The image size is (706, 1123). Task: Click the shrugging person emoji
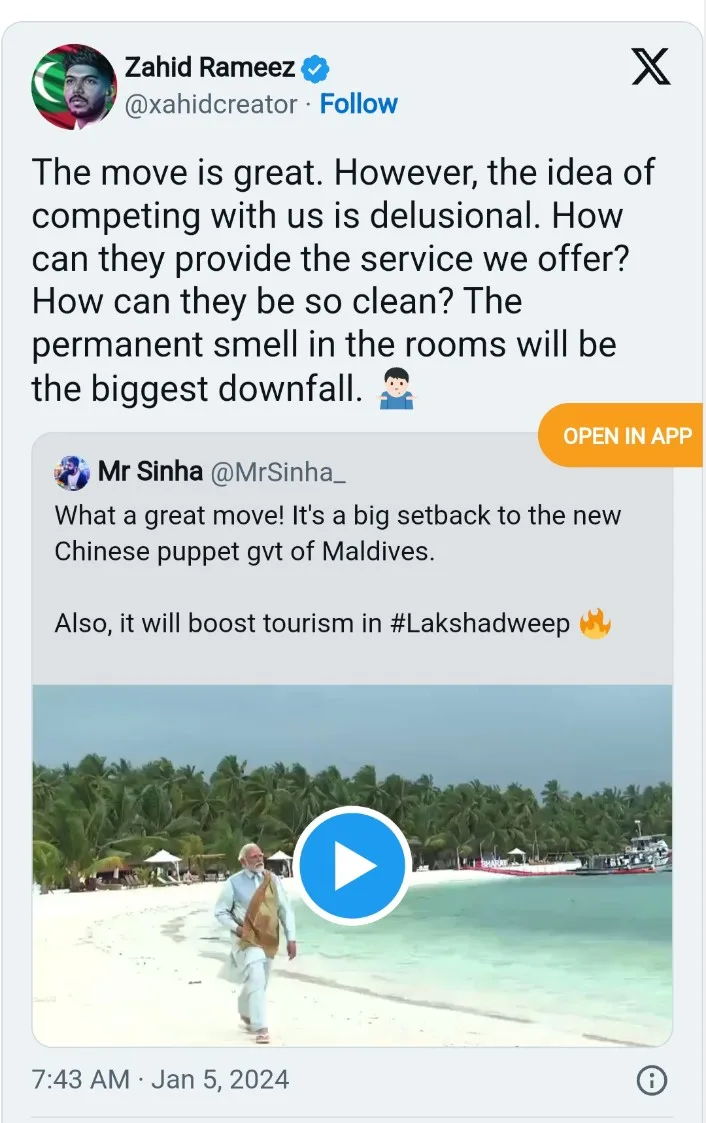(397, 389)
